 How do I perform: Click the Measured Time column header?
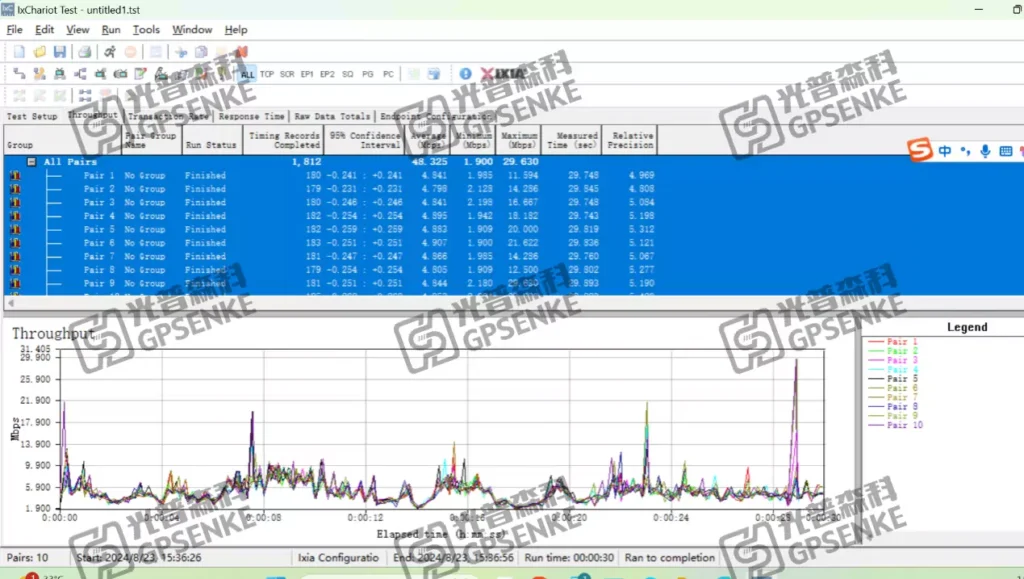pos(571,140)
